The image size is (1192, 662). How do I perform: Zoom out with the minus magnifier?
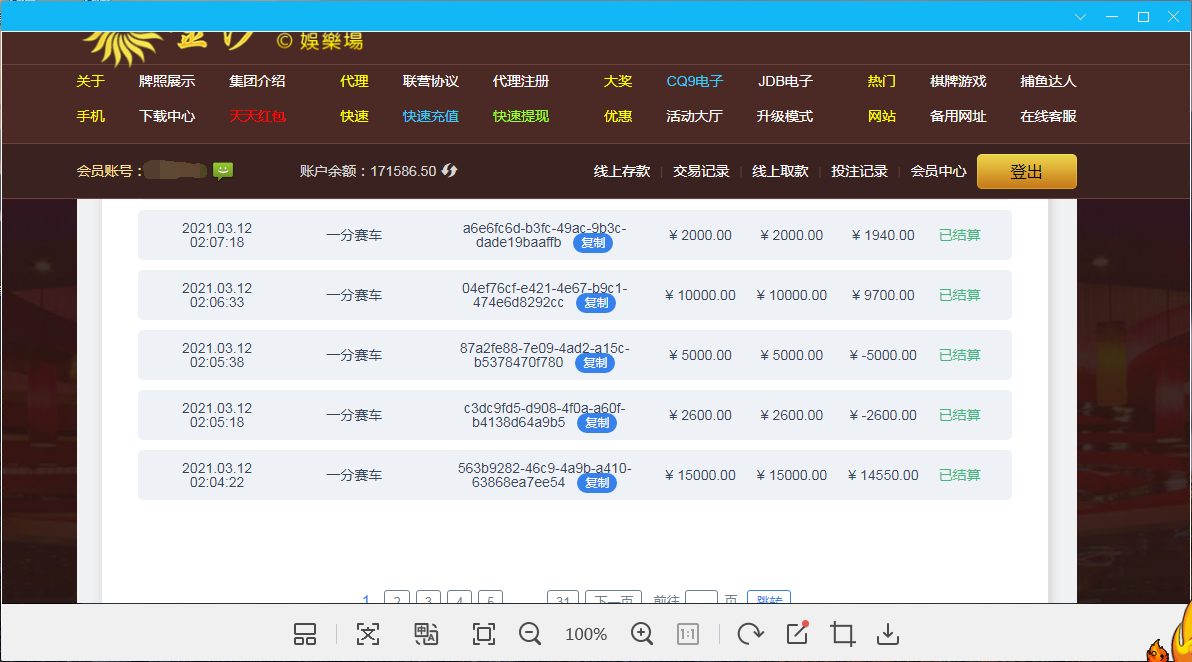click(x=530, y=634)
